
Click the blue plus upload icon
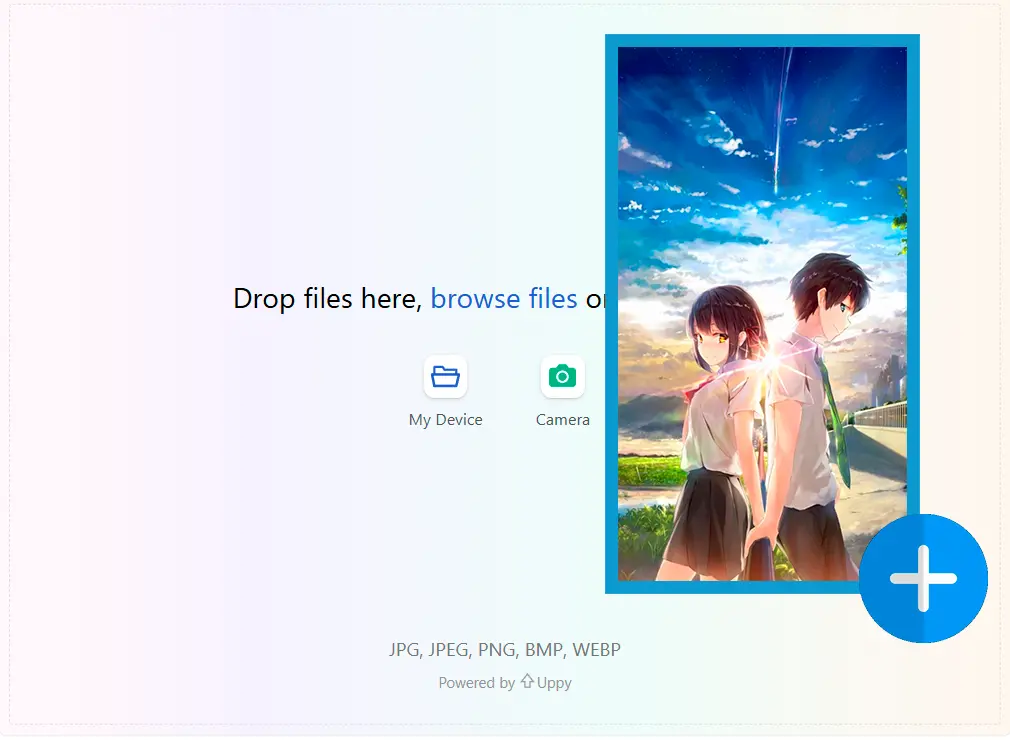922,578
